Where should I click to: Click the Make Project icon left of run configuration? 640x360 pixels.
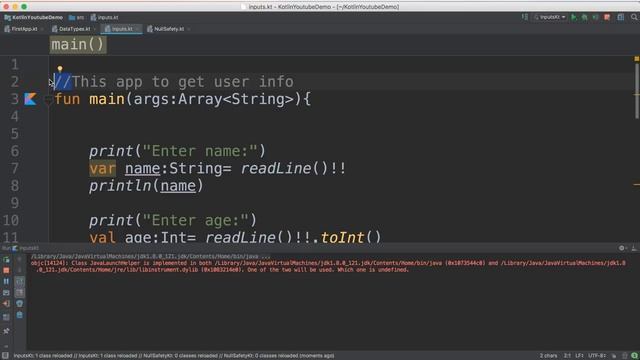click(x=524, y=17)
